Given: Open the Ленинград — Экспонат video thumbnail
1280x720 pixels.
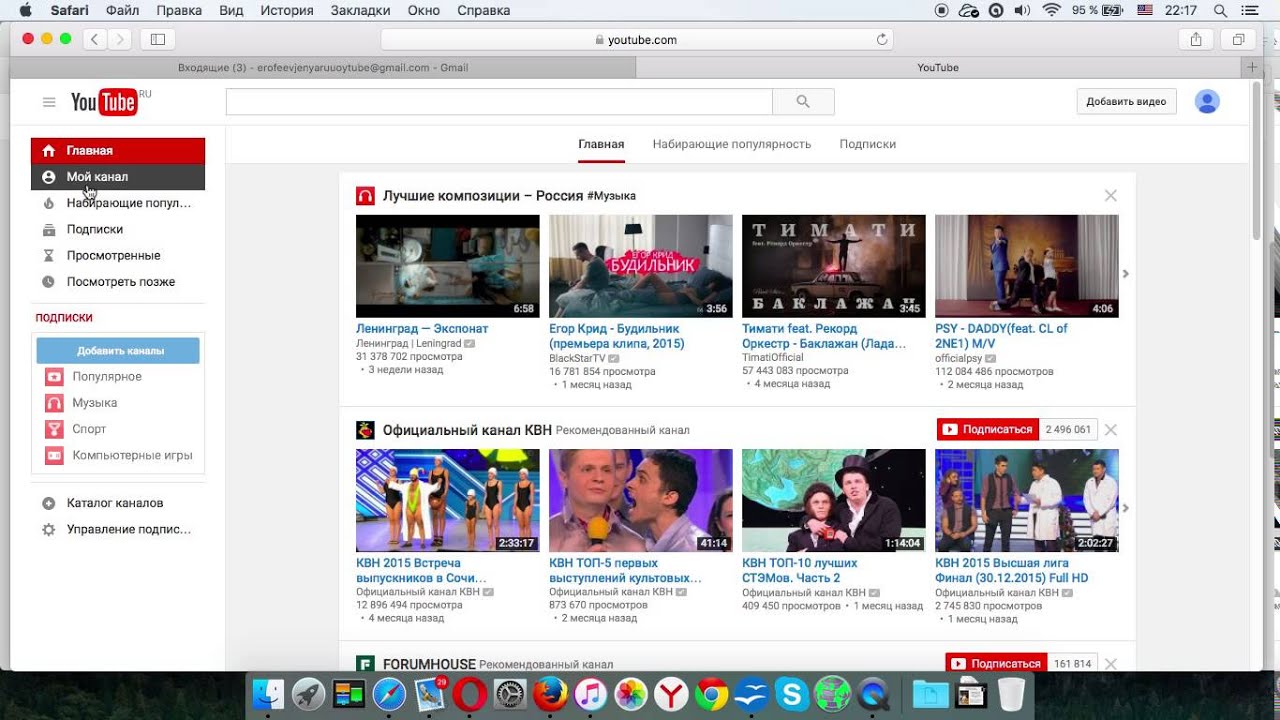Looking at the screenshot, I should tap(447, 266).
